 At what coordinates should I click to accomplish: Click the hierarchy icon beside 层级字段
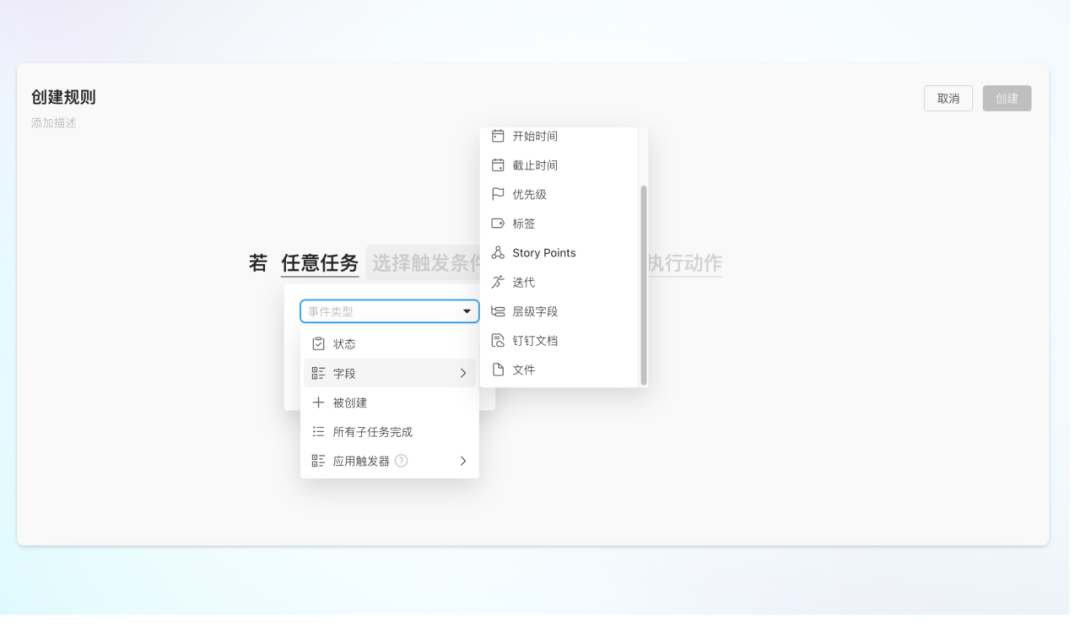[497, 311]
